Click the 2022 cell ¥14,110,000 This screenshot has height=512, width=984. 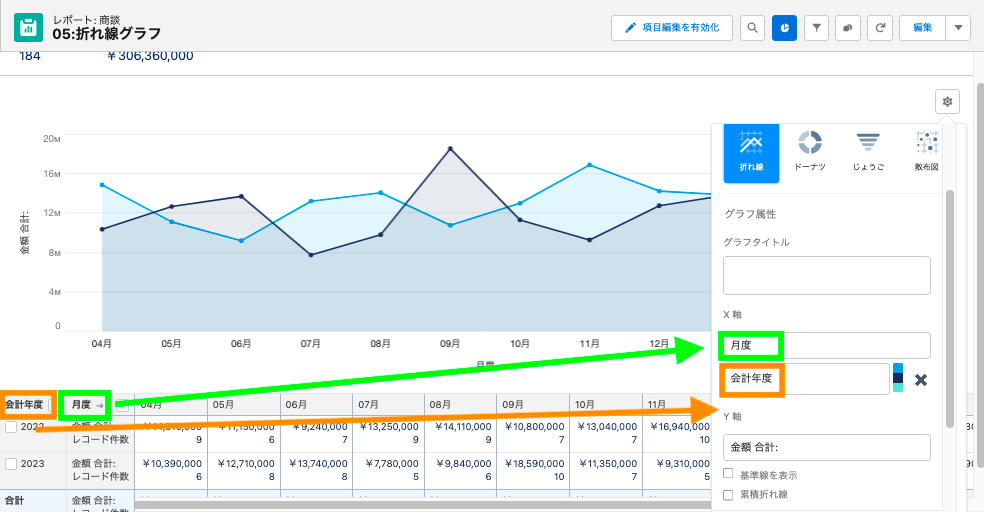tap(463, 427)
